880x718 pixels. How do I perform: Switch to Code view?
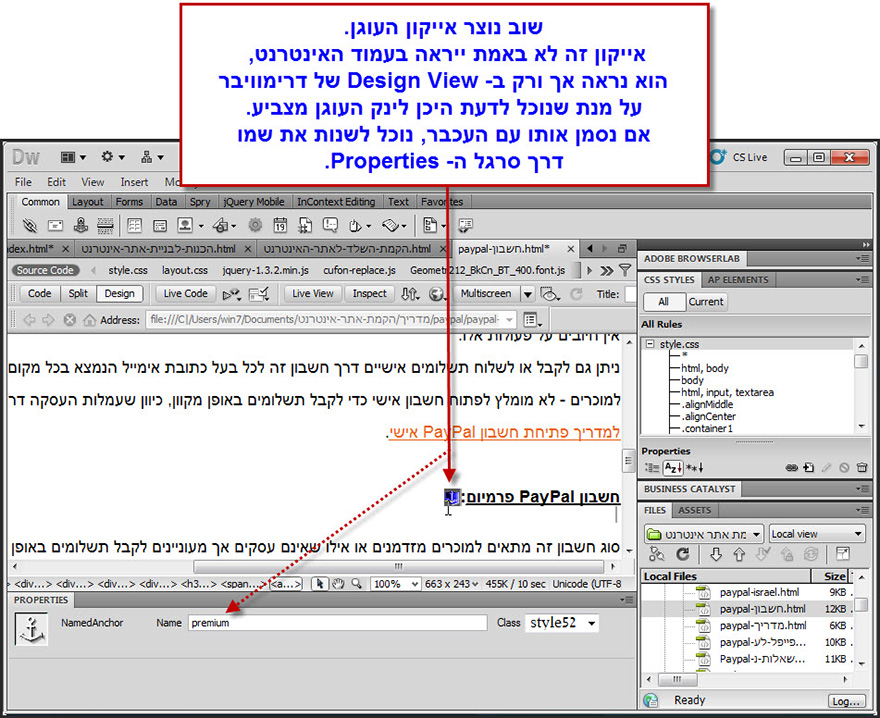pyautogui.click(x=39, y=294)
